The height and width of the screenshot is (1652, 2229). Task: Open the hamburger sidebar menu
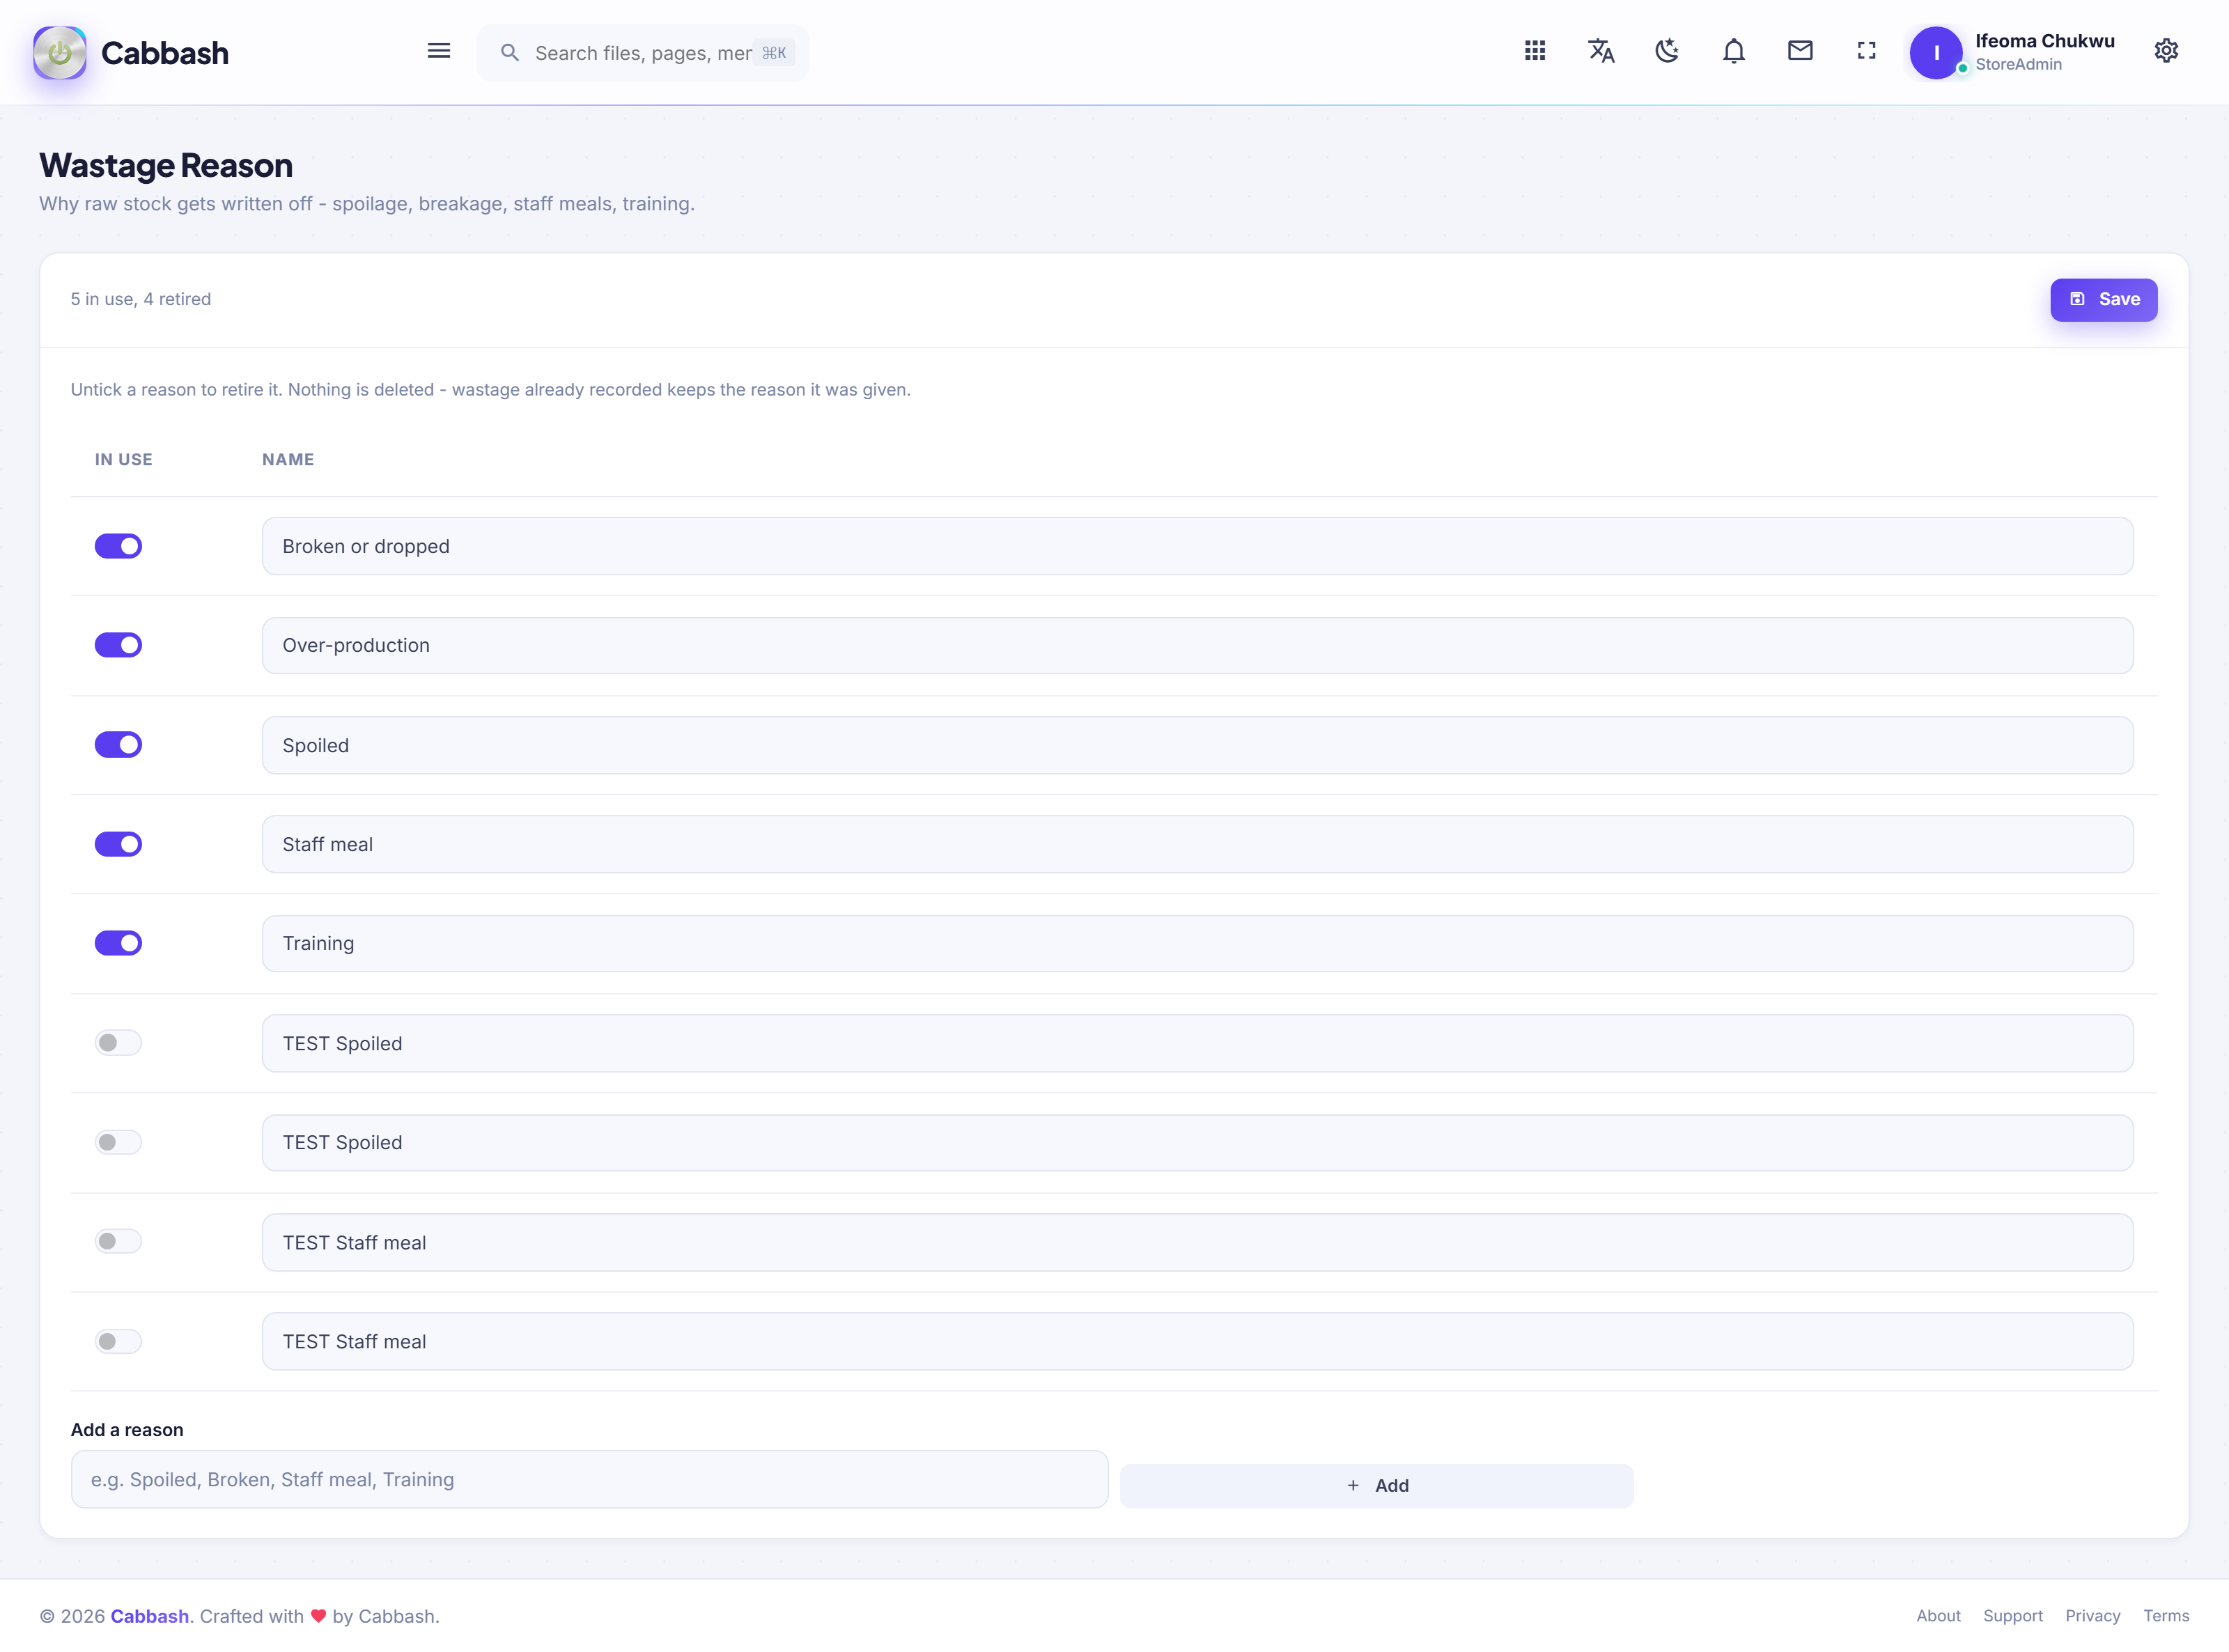[x=438, y=51]
